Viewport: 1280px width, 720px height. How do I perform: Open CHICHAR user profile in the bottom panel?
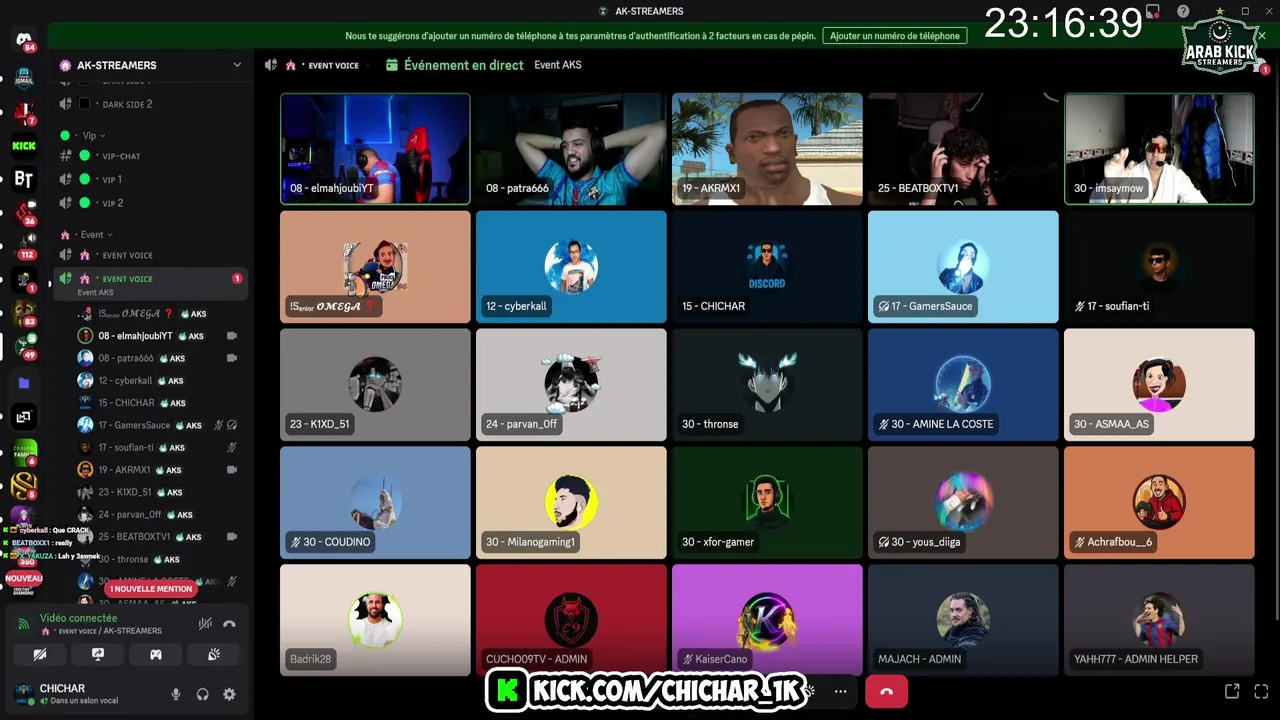point(84,694)
